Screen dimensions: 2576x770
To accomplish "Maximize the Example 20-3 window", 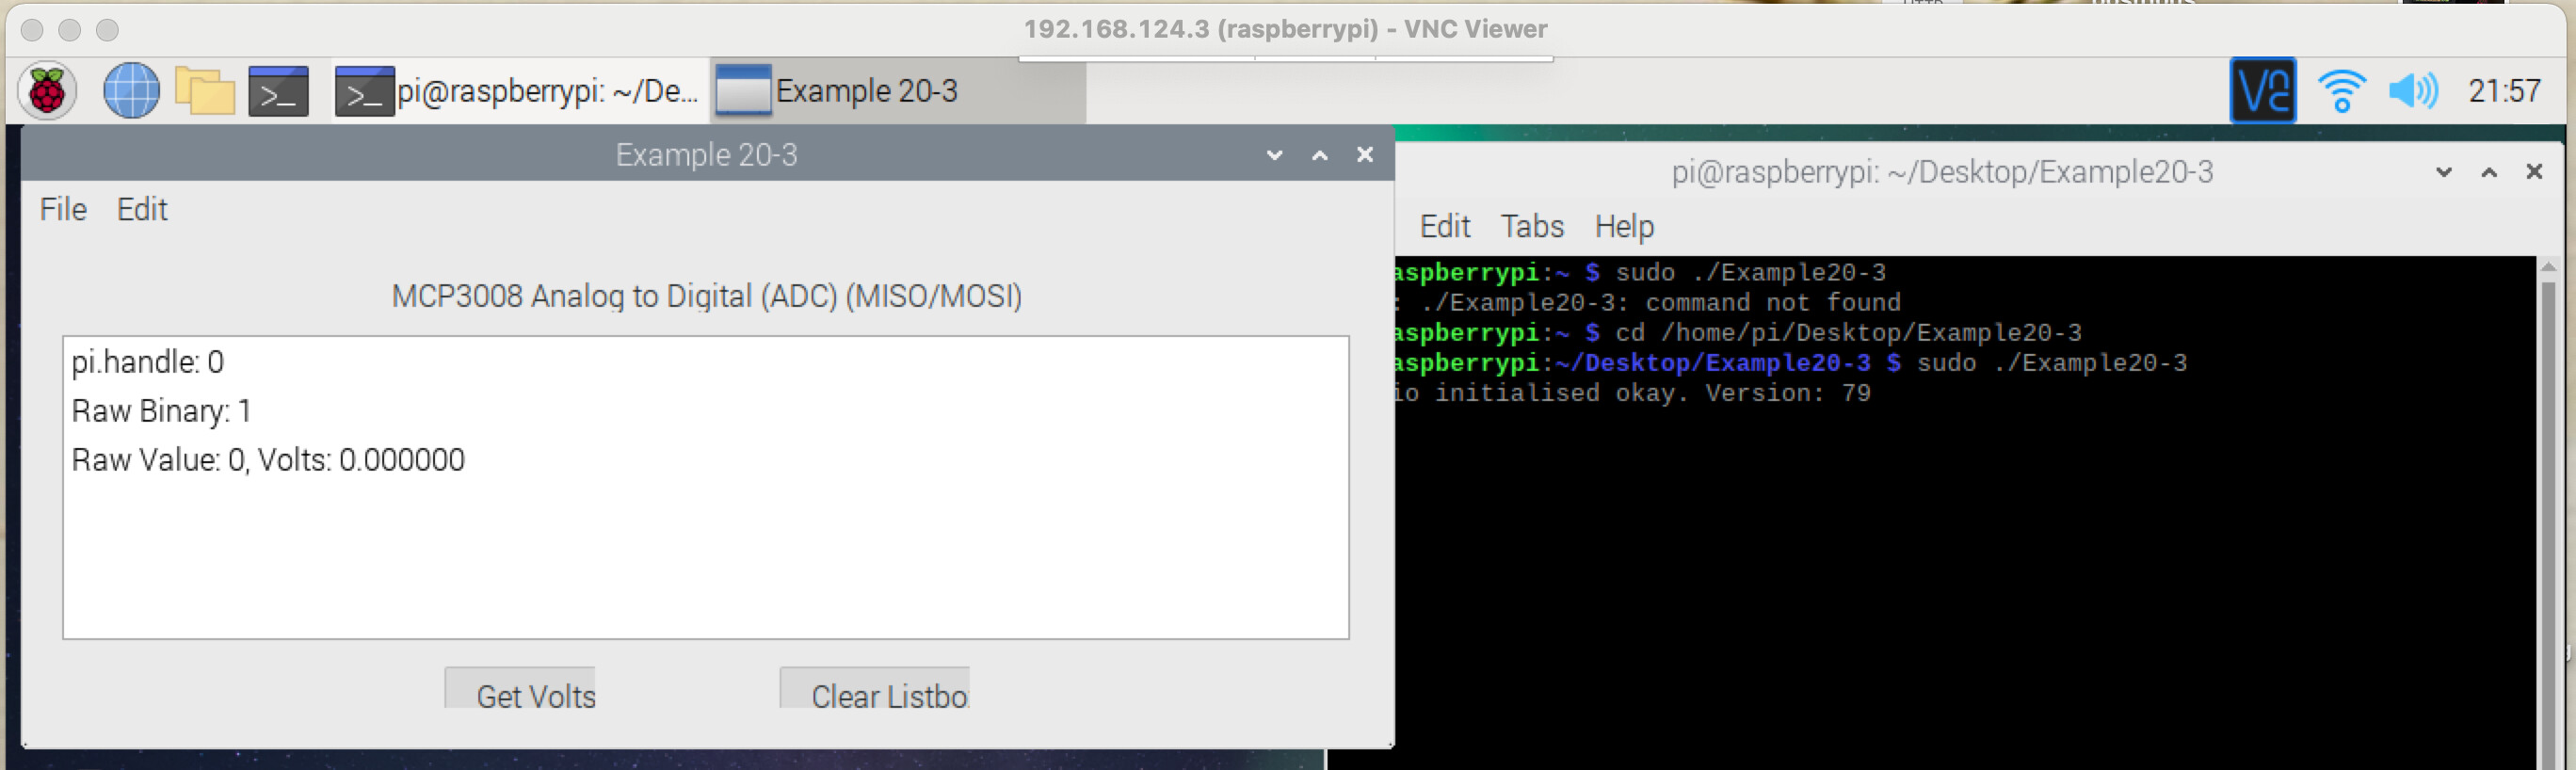I will pyautogui.click(x=1320, y=155).
